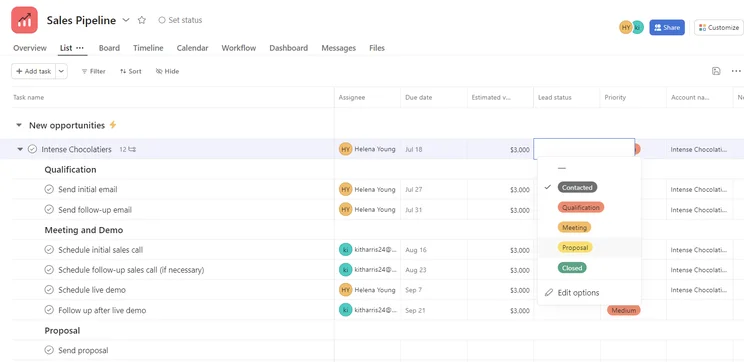Click ki avatar on Follow up after live demo row
Viewport: 744px width, 362px height.
(x=345, y=310)
